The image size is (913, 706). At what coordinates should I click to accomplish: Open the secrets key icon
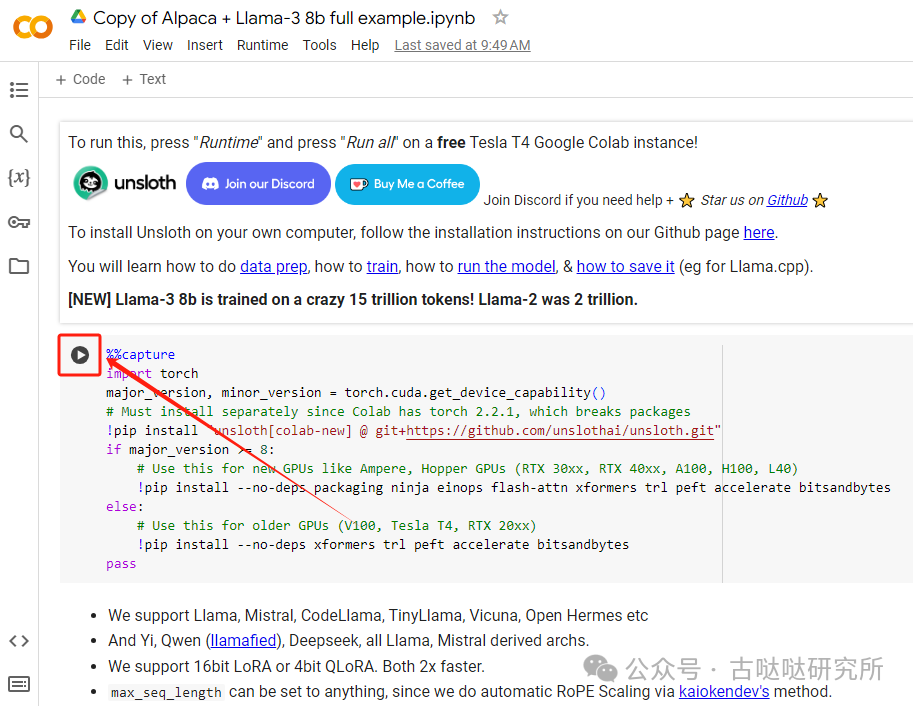point(19,222)
